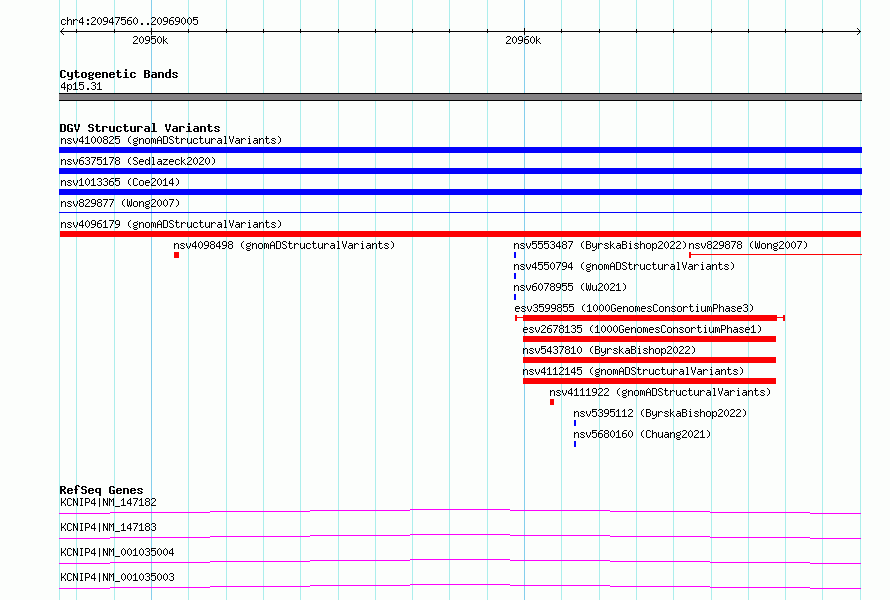Select the red bar under esv3599855
This screenshot has width=890, height=600.
coord(650,318)
